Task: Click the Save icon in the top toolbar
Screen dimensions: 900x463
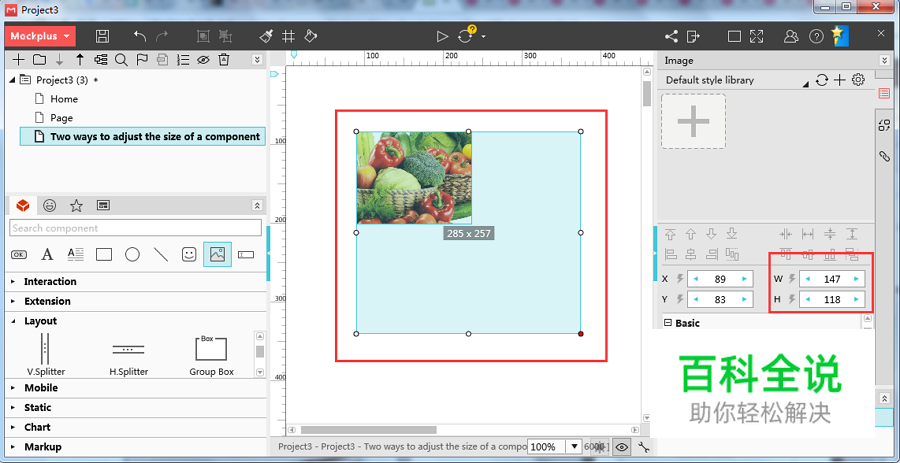Action: point(102,36)
